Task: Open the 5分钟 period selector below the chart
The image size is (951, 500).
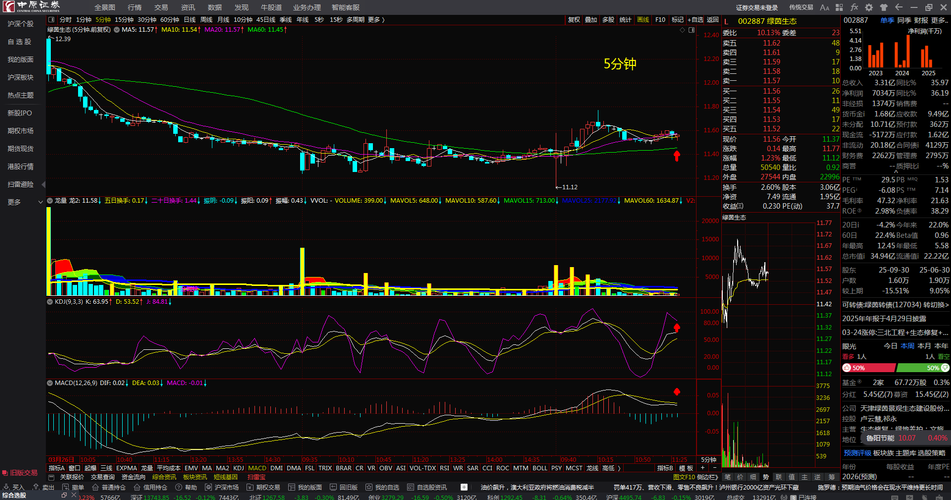Action: pyautogui.click(x=708, y=460)
